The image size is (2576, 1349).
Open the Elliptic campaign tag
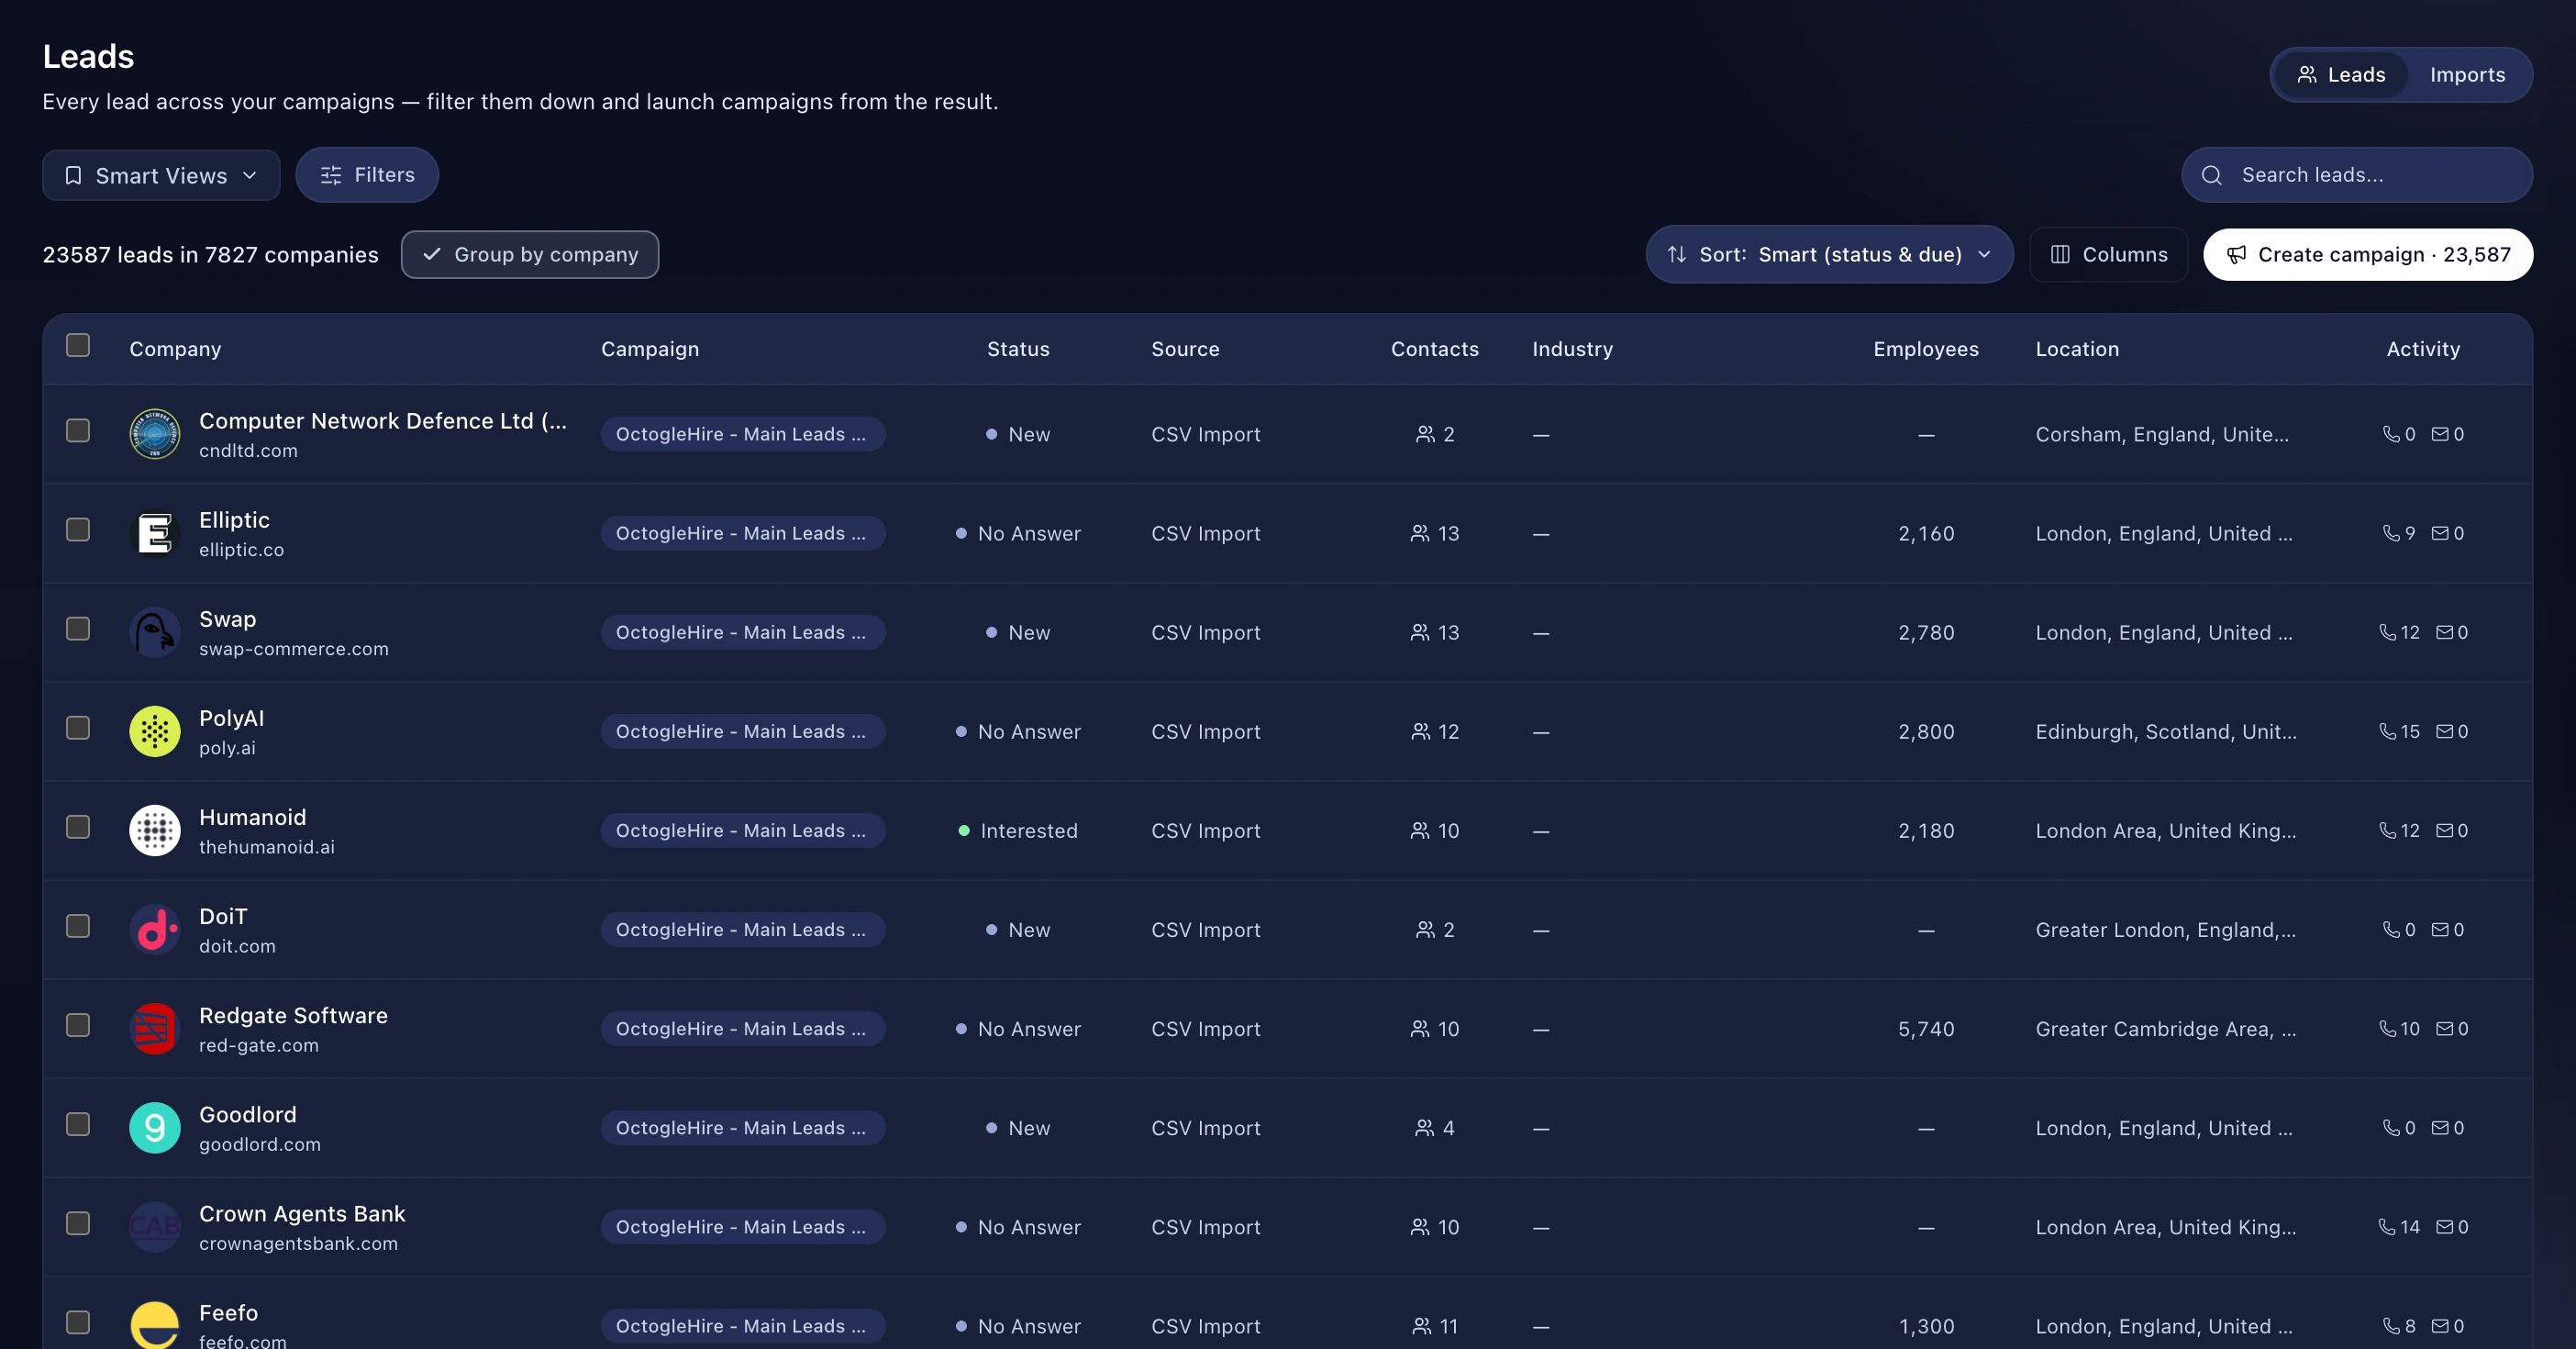click(x=743, y=533)
